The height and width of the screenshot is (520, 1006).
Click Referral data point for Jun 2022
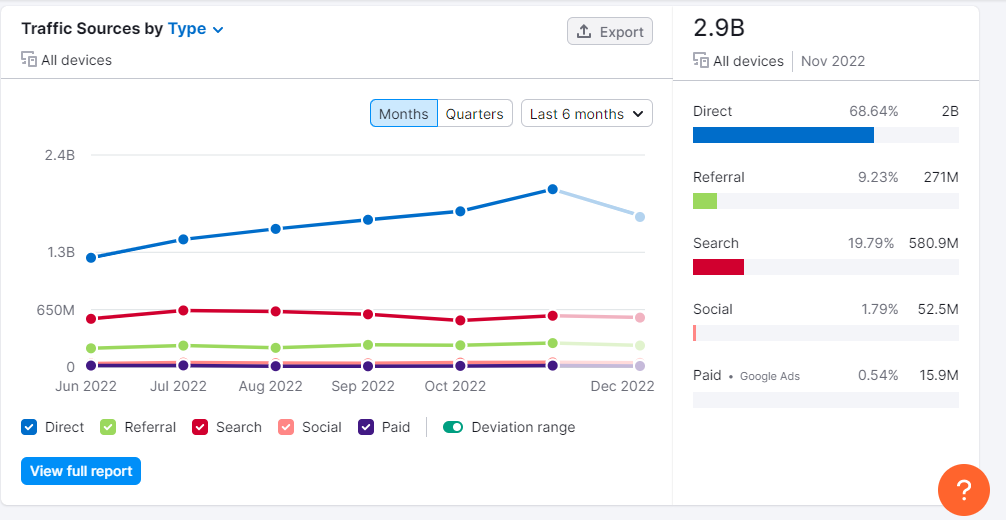click(91, 349)
